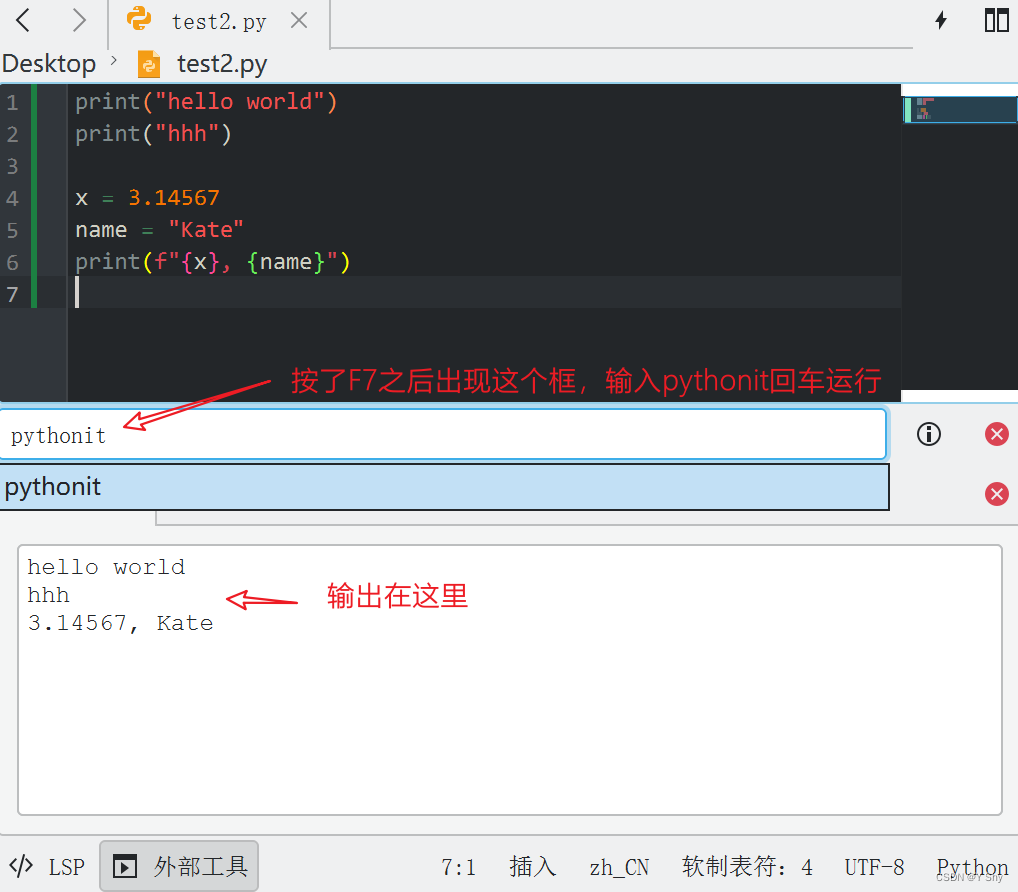Screen dimensions: 1018x892
Task: Select the lightning quick-action icon top right
Action: pos(940,19)
